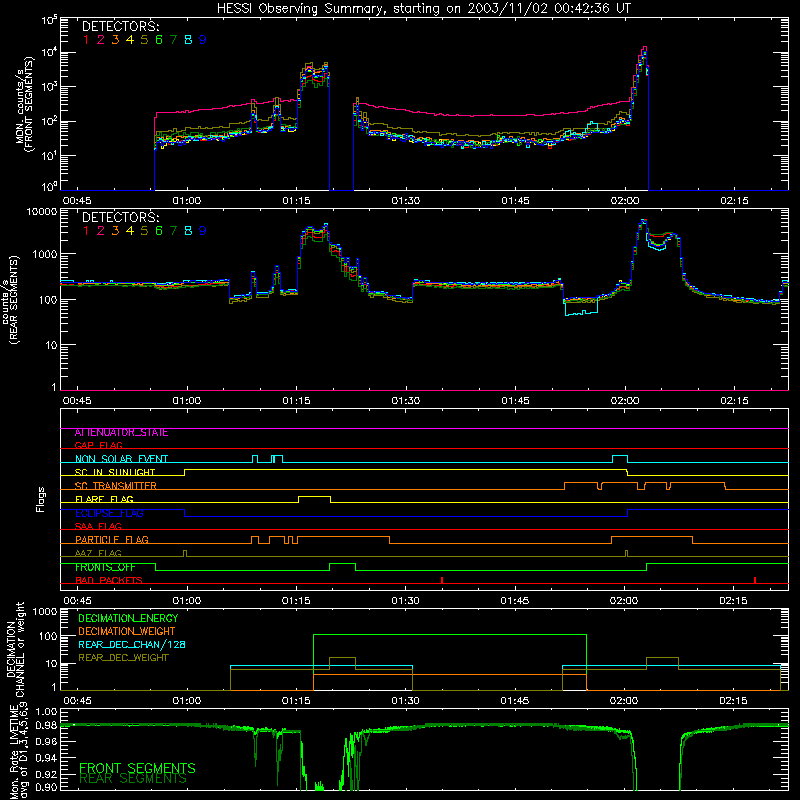The width and height of the screenshot is (800, 800).
Task: Click the 0.94 tick label on livetime axis
Action: click(47, 757)
